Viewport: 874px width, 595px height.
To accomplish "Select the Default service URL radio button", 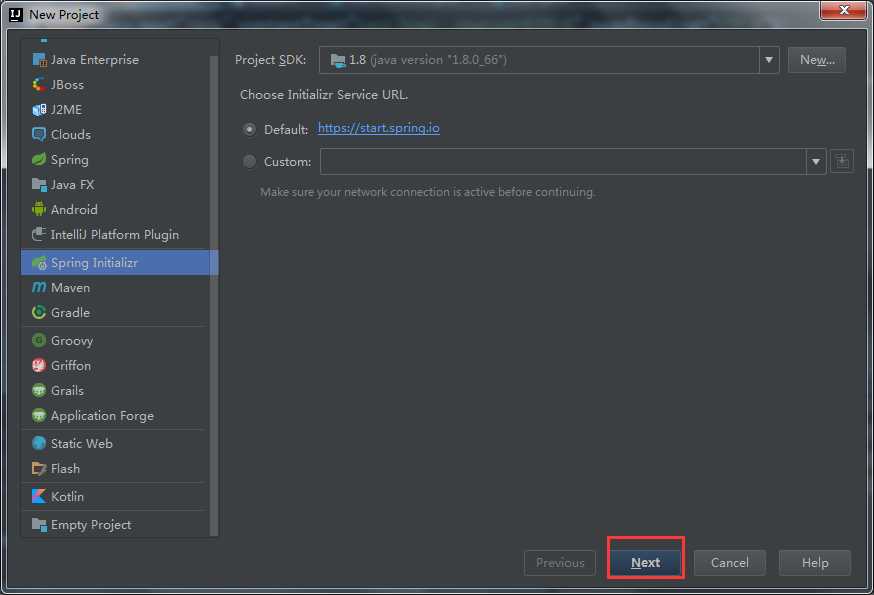I will coord(250,129).
